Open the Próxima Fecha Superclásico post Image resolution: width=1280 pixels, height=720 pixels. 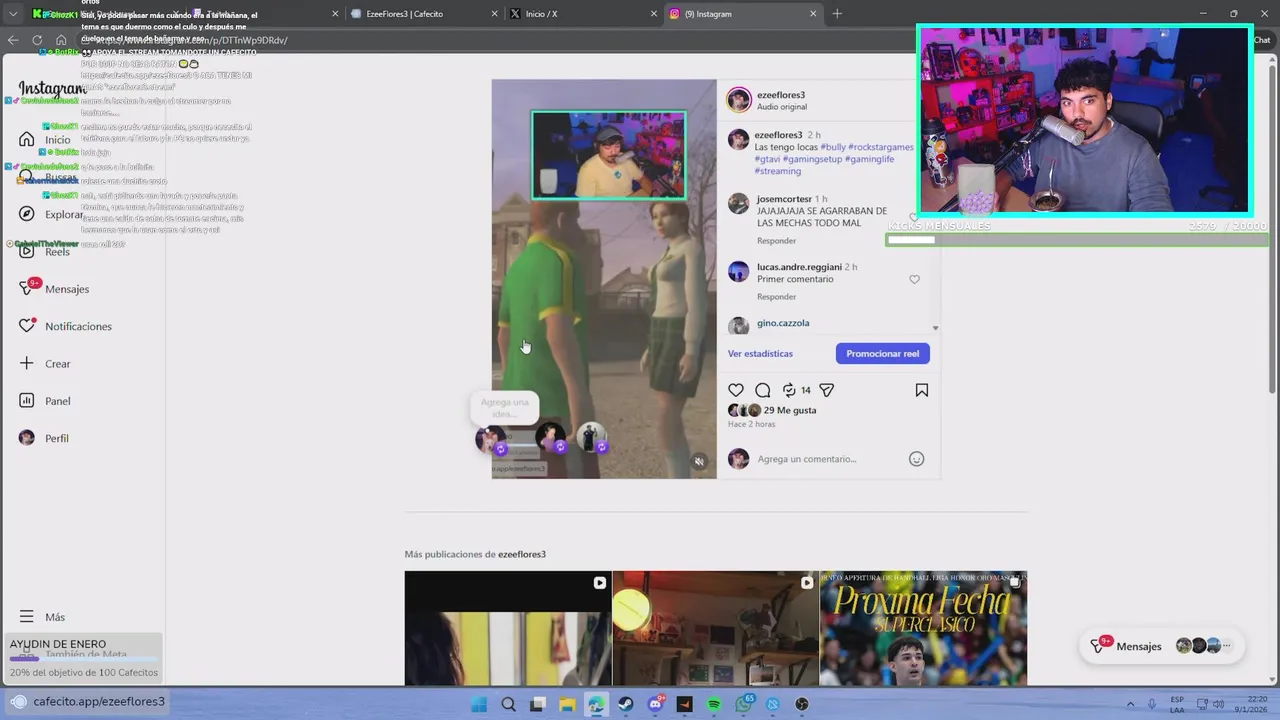point(923,628)
